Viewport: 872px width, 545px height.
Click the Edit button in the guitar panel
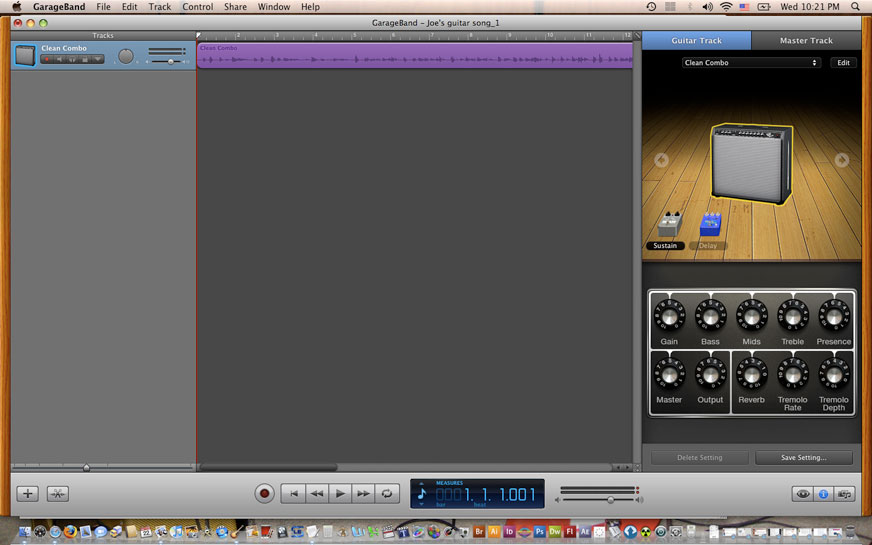coord(843,63)
